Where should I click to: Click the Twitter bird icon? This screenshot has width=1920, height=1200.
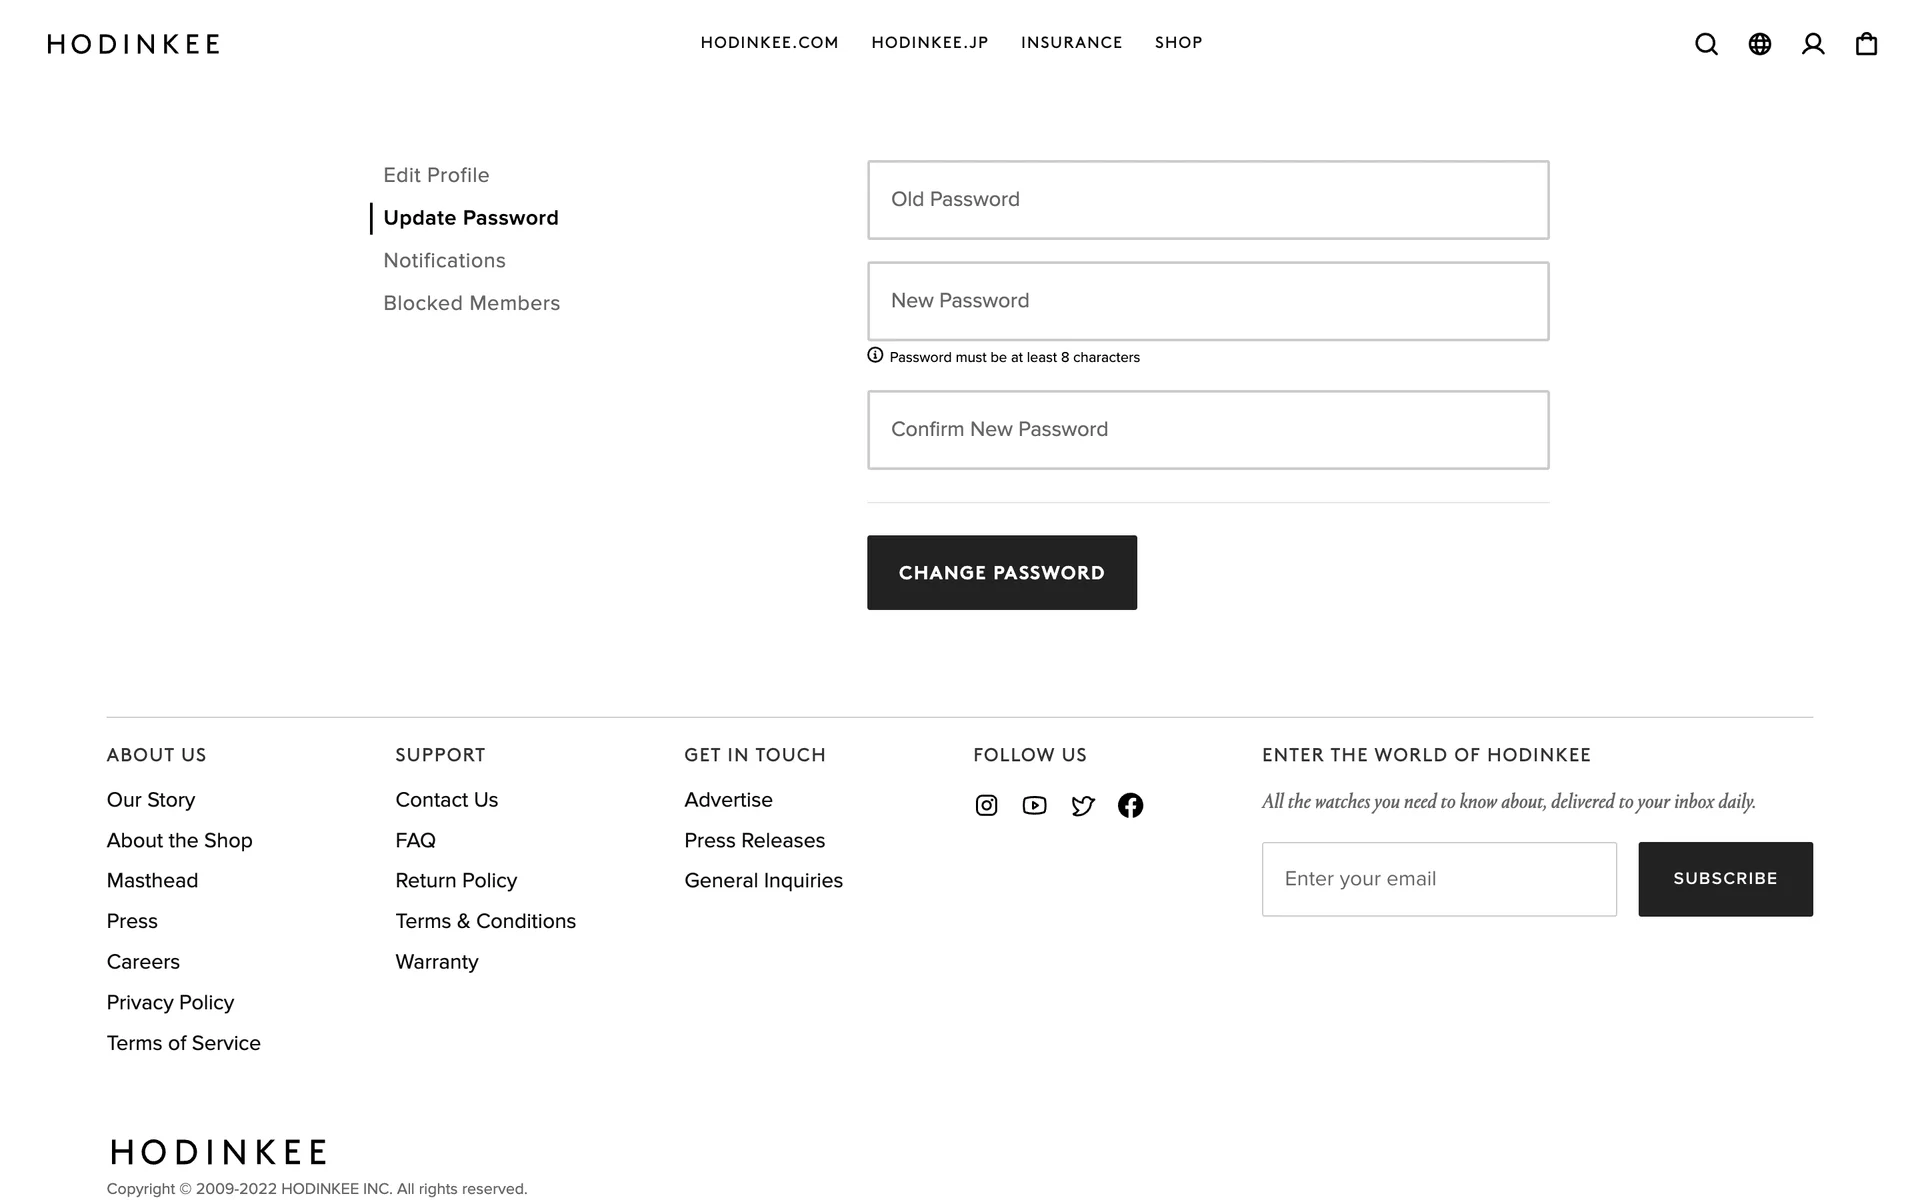click(x=1082, y=805)
